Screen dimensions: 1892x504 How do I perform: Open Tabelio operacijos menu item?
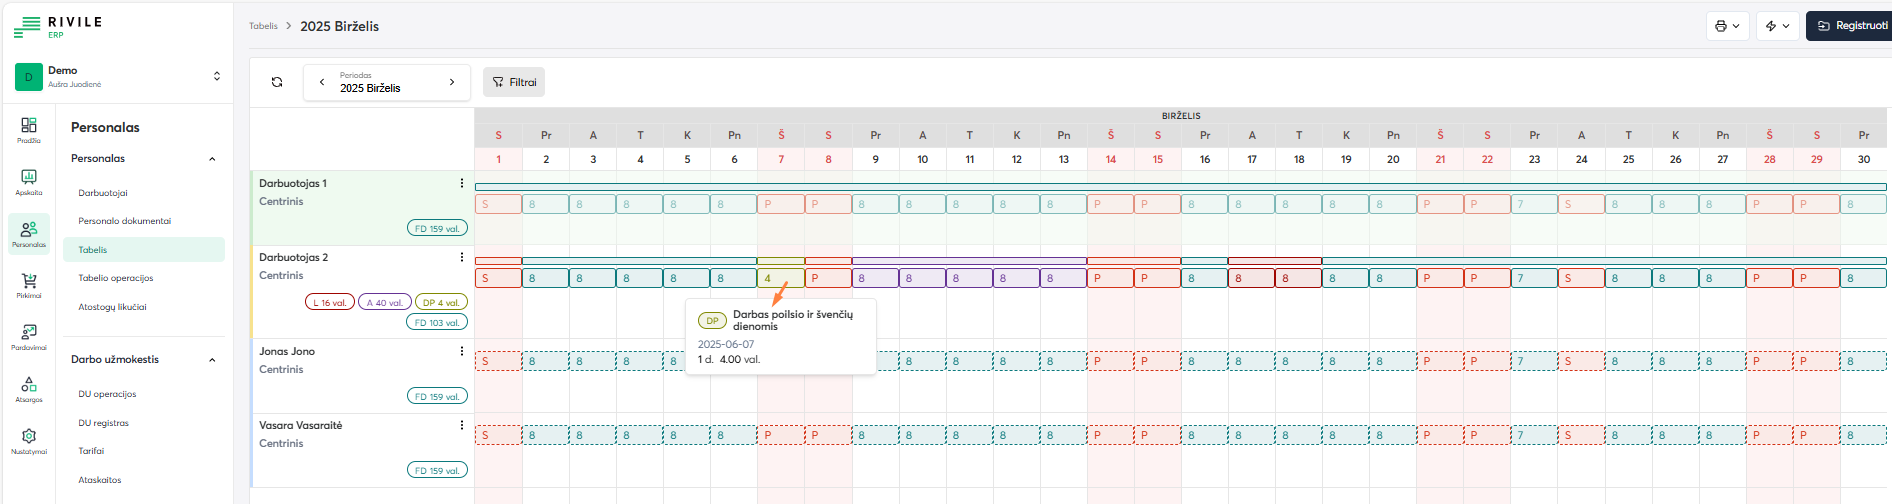(x=116, y=278)
